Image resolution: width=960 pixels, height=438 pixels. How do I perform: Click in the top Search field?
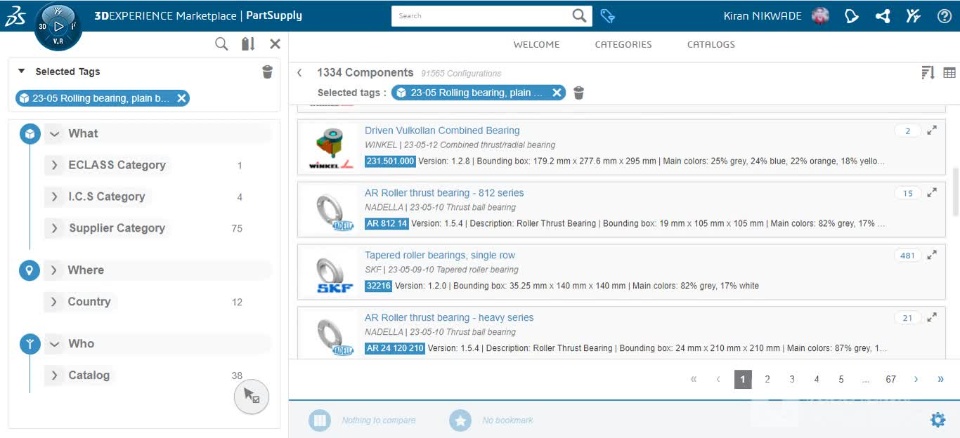coord(482,16)
